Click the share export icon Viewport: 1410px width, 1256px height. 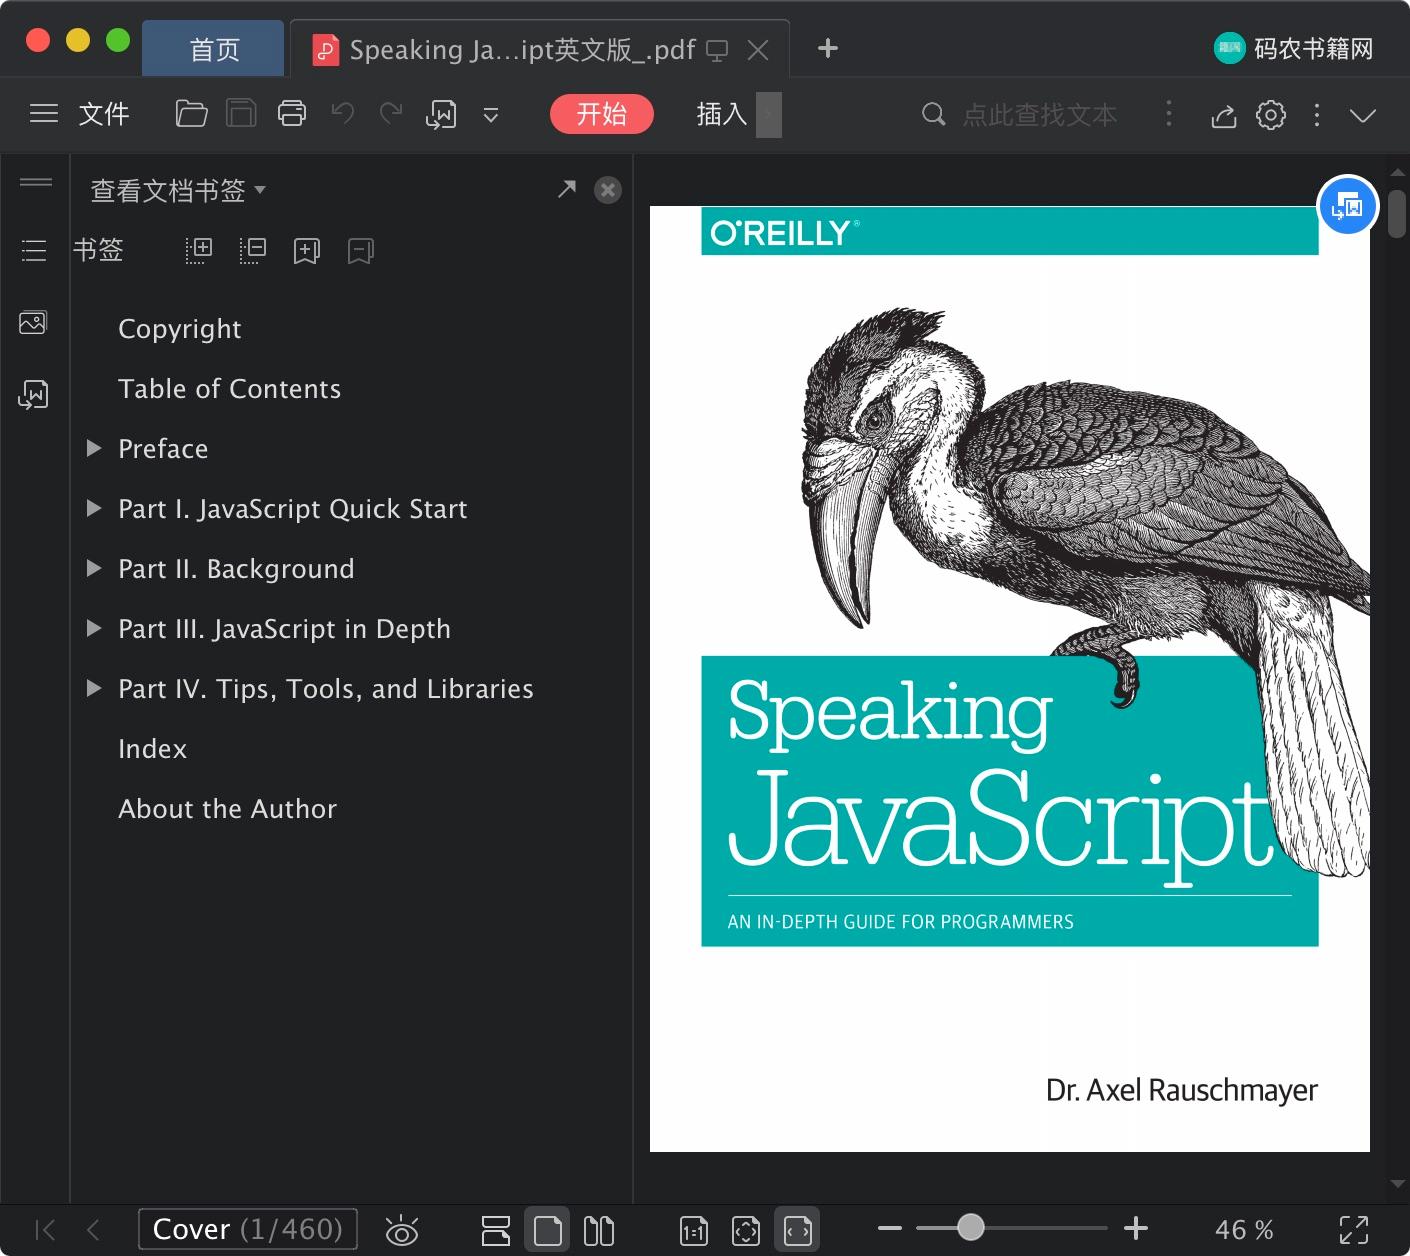pos(1224,116)
